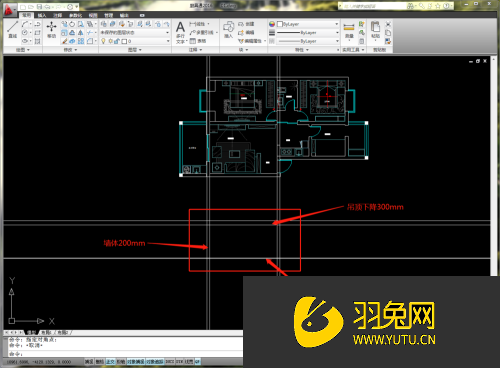500x368 pixels.
Task: Open the ByLayer color dropdown
Action: (x=308, y=24)
